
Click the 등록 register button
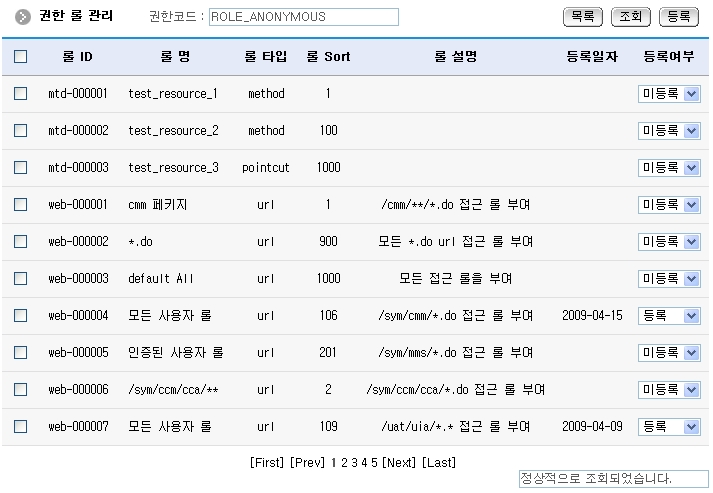pyautogui.click(x=679, y=17)
